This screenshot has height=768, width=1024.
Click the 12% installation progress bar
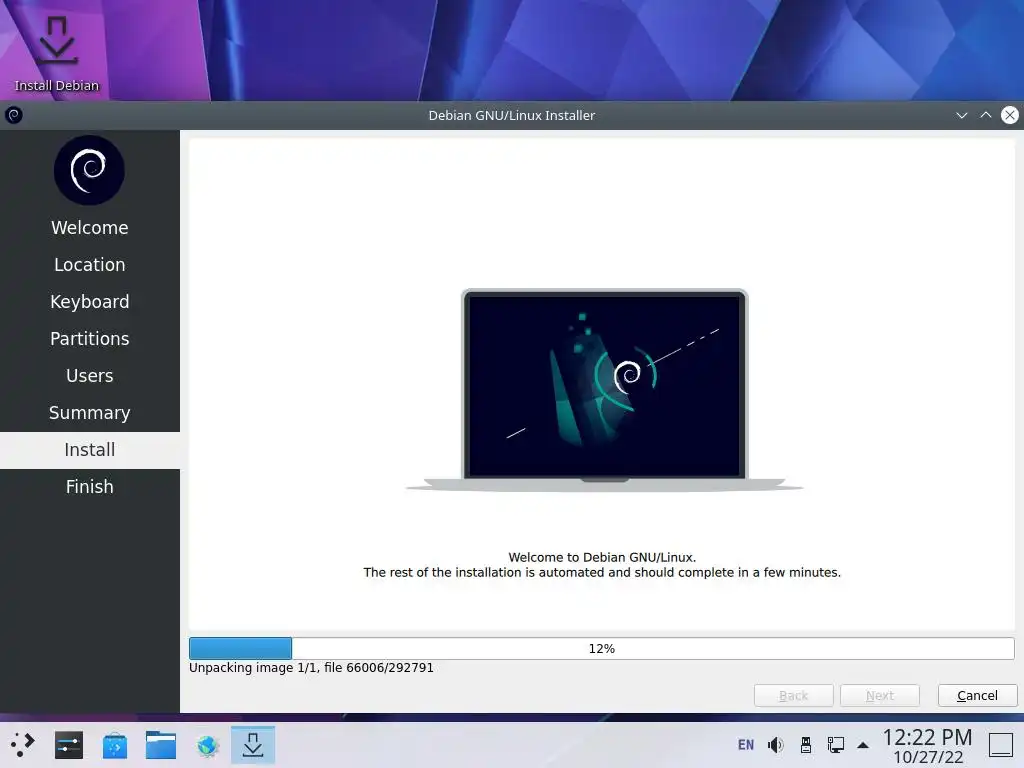coord(601,648)
